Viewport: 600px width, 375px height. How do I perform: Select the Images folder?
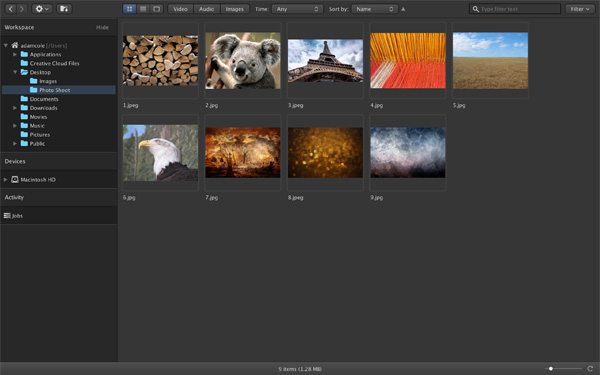(x=43, y=81)
